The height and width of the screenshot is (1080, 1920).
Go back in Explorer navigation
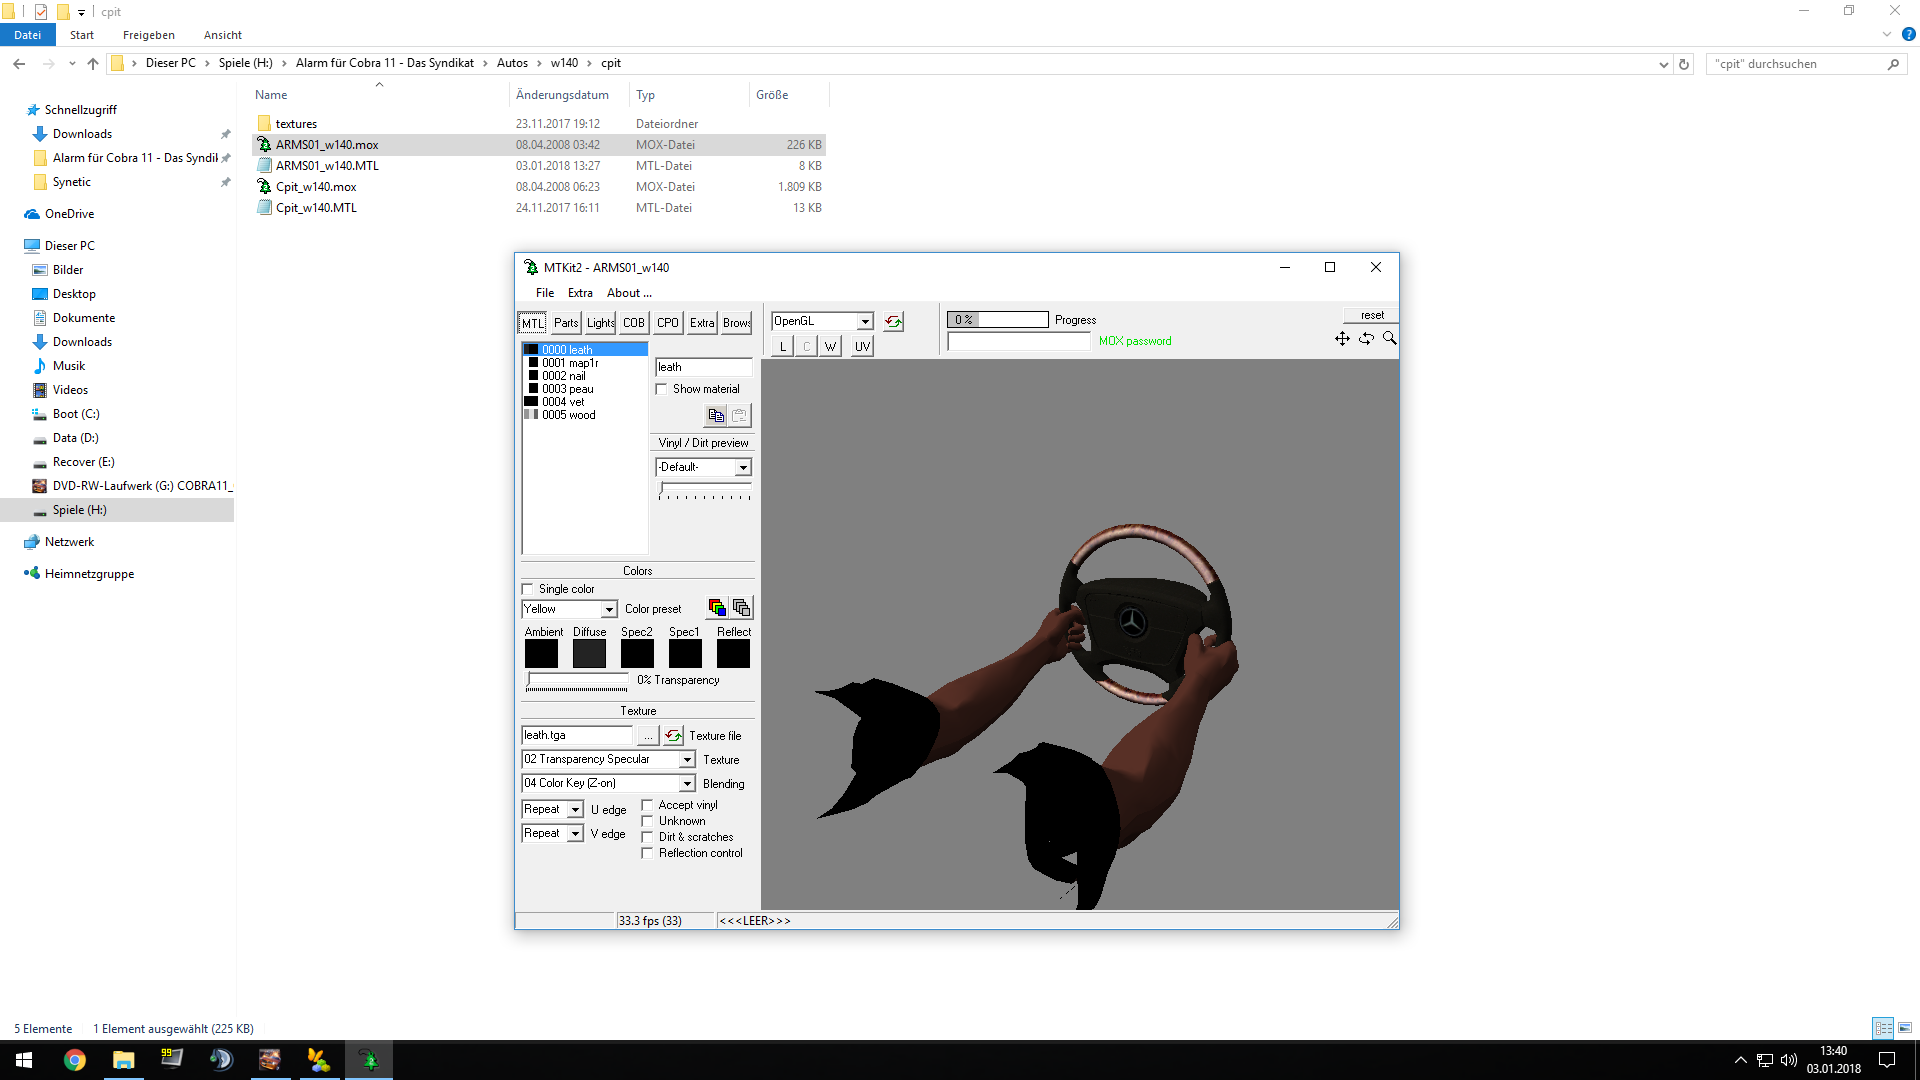[19, 64]
